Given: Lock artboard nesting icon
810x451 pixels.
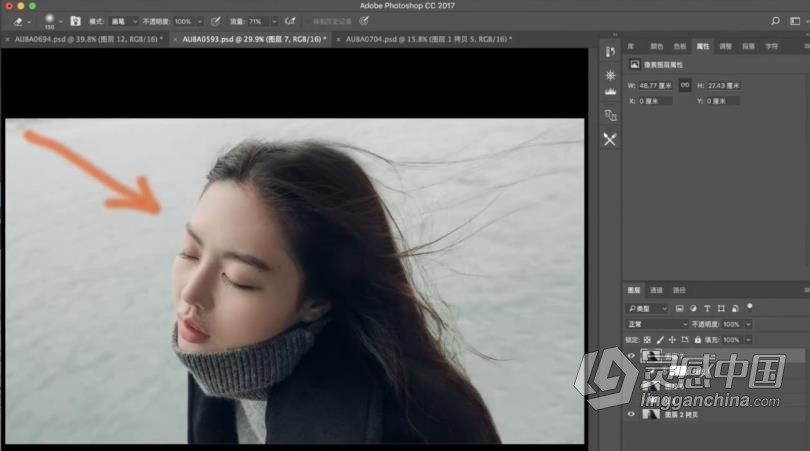Looking at the screenshot, I should (x=685, y=340).
